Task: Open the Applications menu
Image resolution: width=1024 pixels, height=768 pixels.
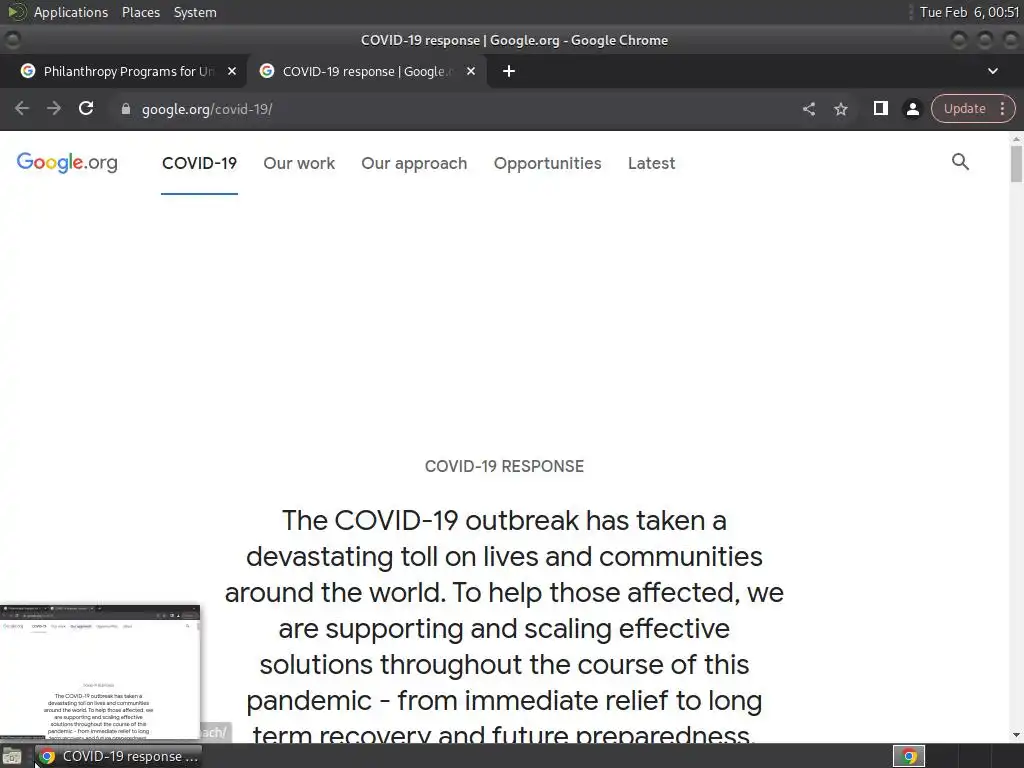Action: coord(71,12)
